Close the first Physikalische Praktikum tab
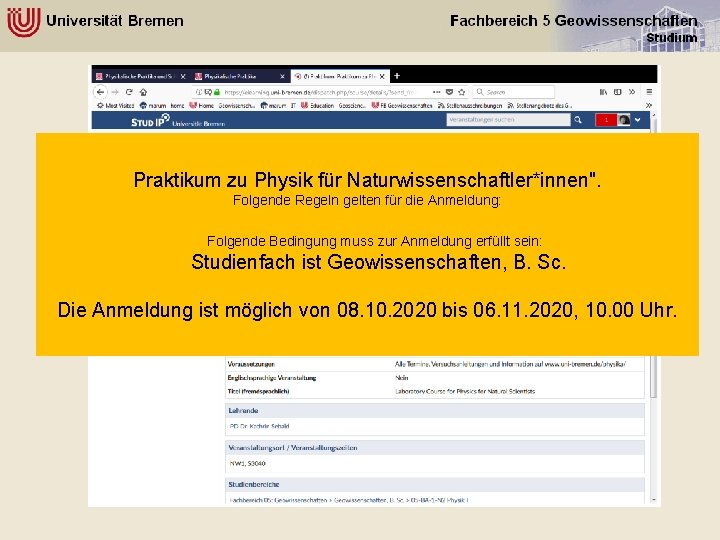Image resolution: width=720 pixels, height=540 pixels. (183, 76)
